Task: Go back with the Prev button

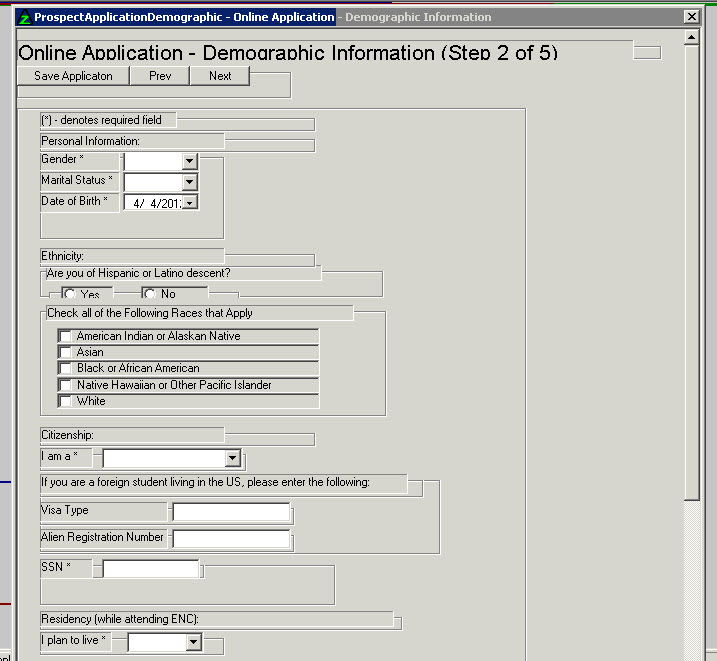Action: pyautogui.click(x=160, y=76)
